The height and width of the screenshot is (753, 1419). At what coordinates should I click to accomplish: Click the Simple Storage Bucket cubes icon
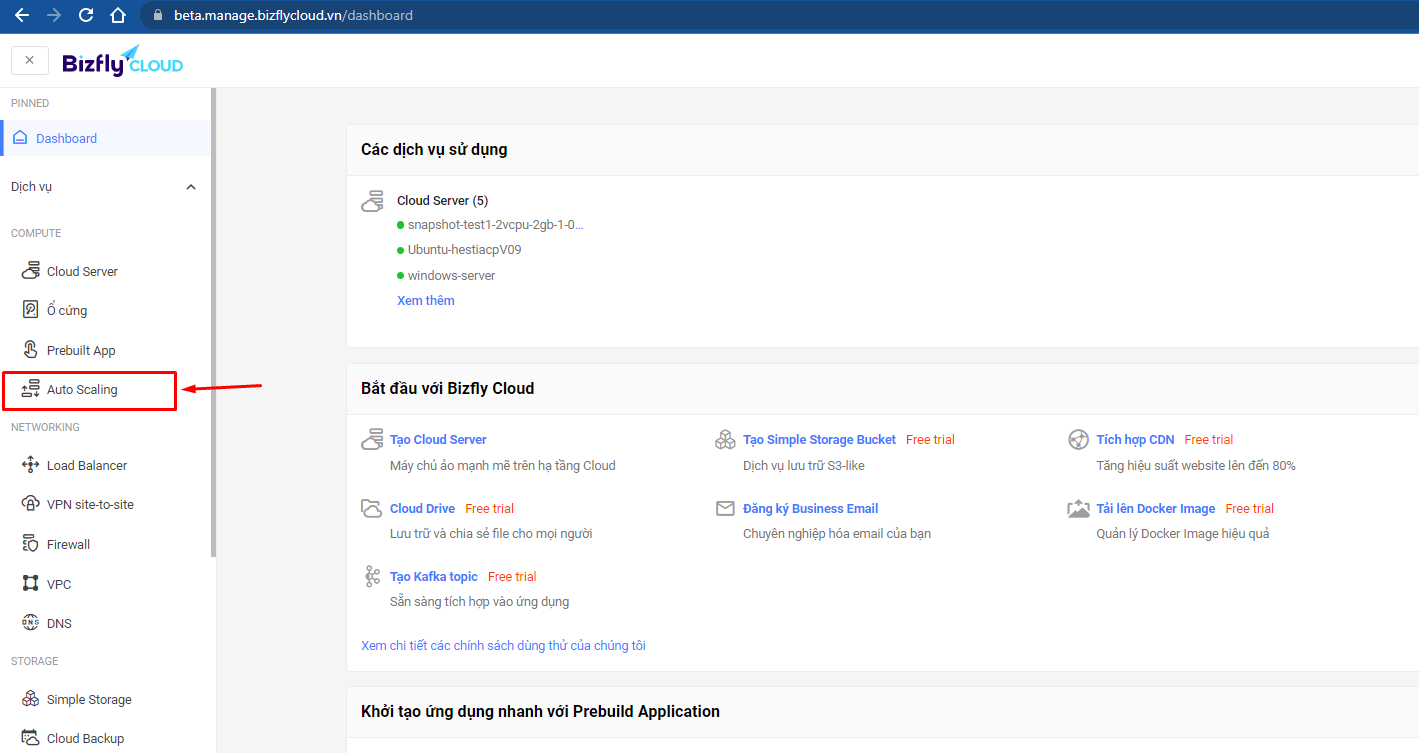[x=726, y=440]
